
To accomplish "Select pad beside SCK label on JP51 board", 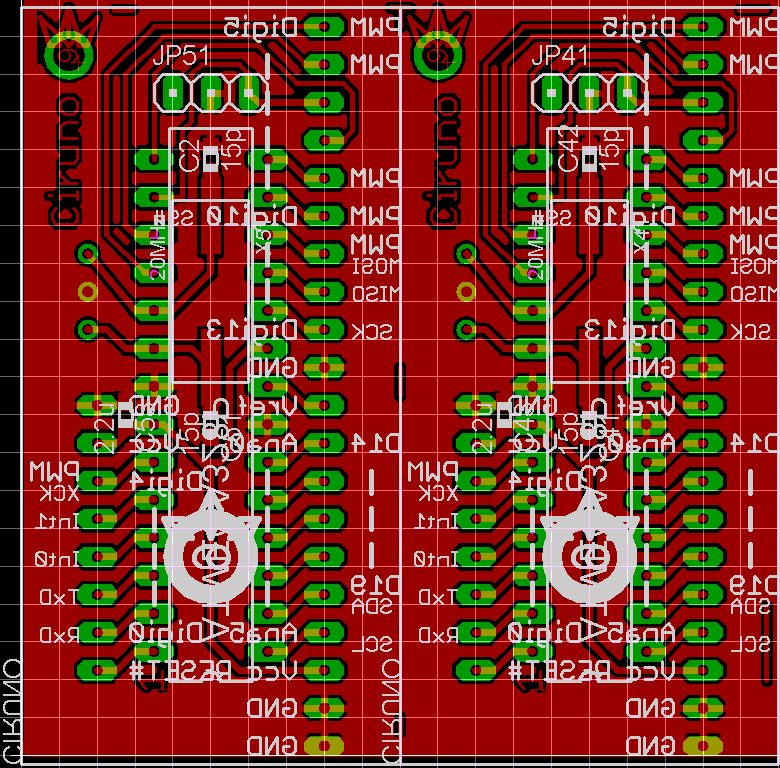I will tap(324, 329).
